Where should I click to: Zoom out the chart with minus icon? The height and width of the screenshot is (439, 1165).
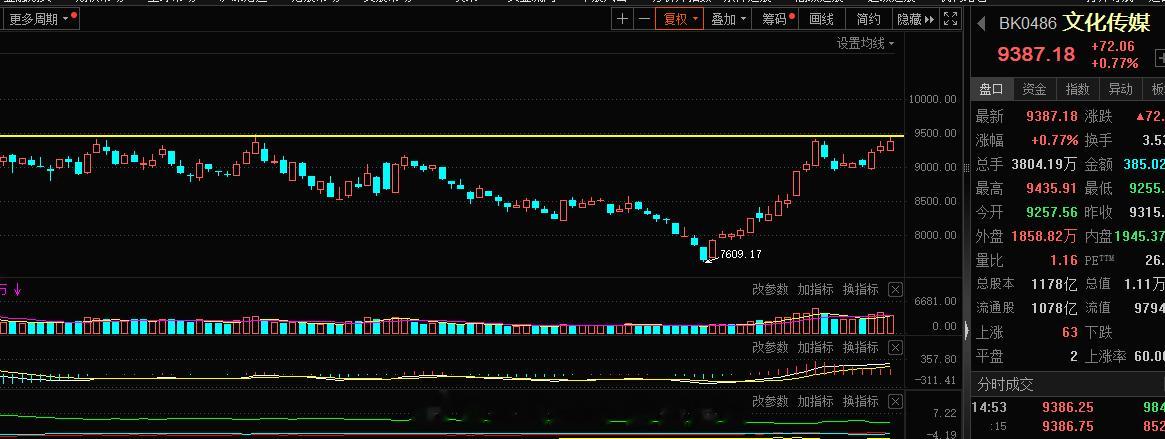[644, 19]
